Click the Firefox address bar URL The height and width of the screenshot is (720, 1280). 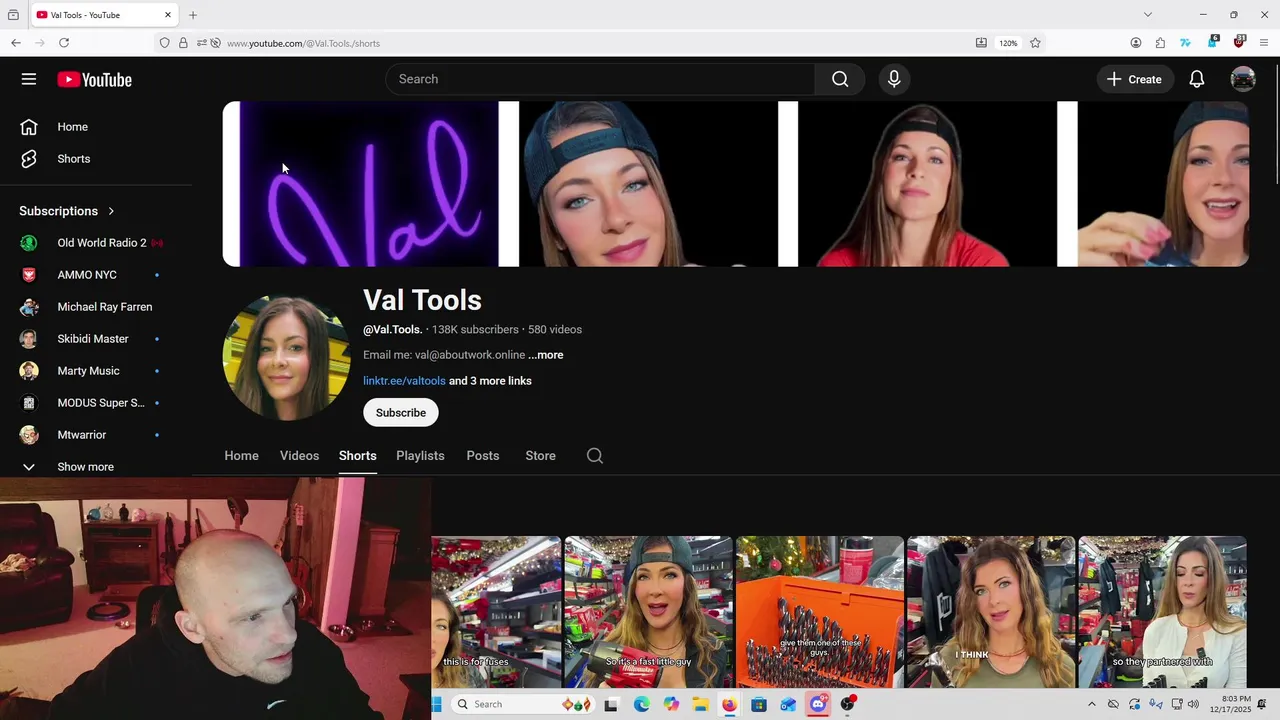[x=303, y=43]
